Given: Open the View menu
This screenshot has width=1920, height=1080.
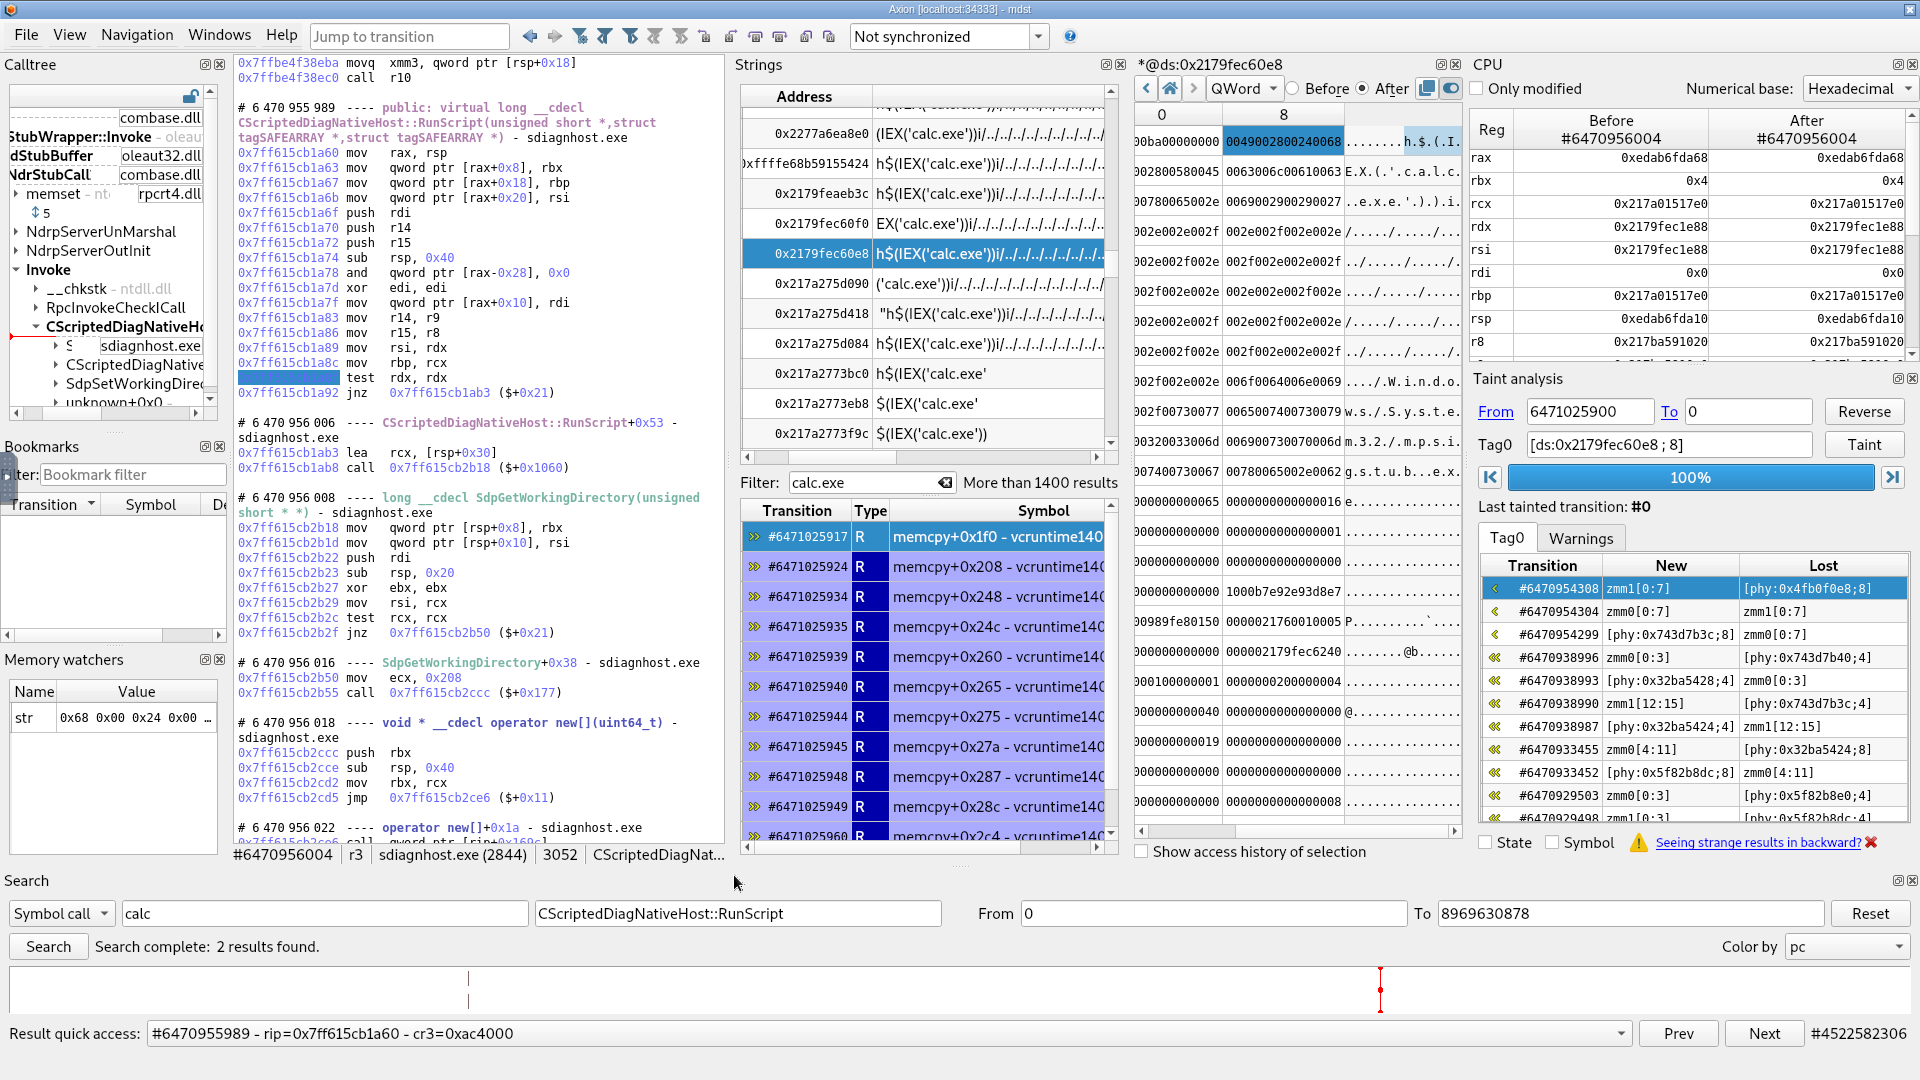Looking at the screenshot, I should (x=69, y=35).
